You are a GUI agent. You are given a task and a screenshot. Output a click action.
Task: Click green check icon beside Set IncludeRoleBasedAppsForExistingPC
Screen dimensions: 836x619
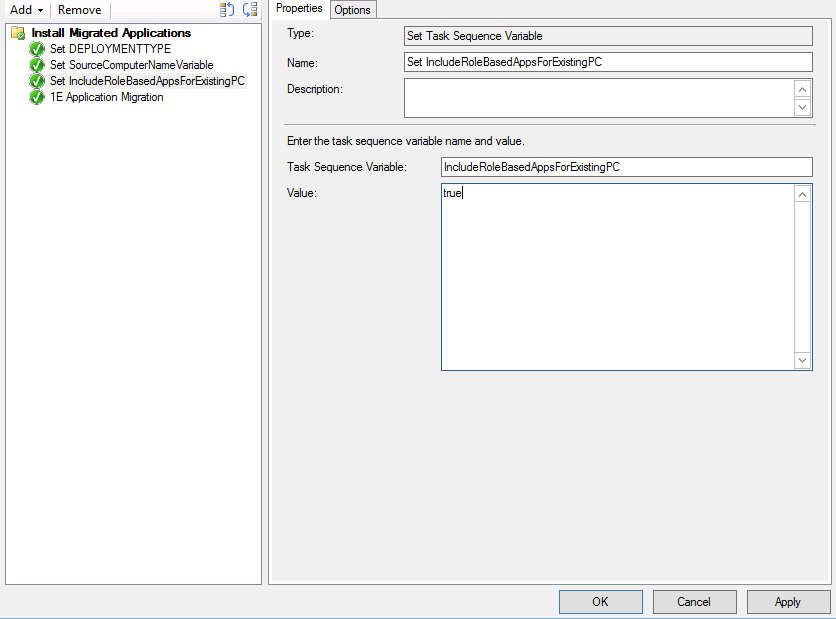click(x=38, y=81)
